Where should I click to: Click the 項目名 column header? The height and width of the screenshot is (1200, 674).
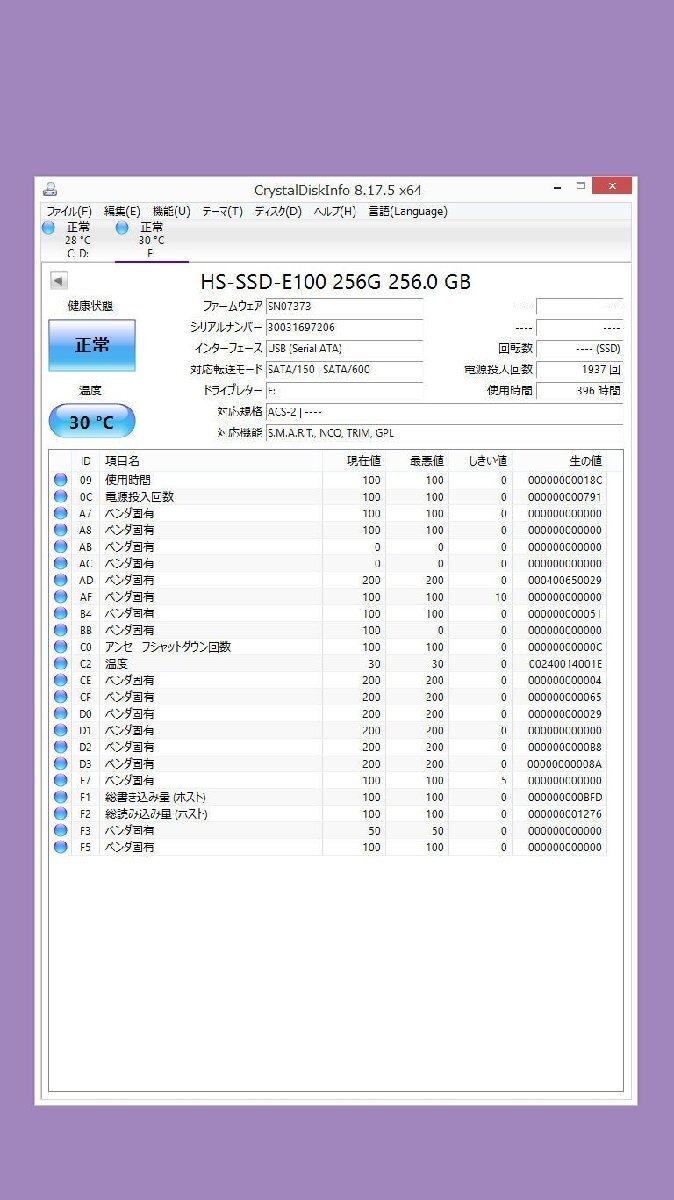click(x=122, y=461)
